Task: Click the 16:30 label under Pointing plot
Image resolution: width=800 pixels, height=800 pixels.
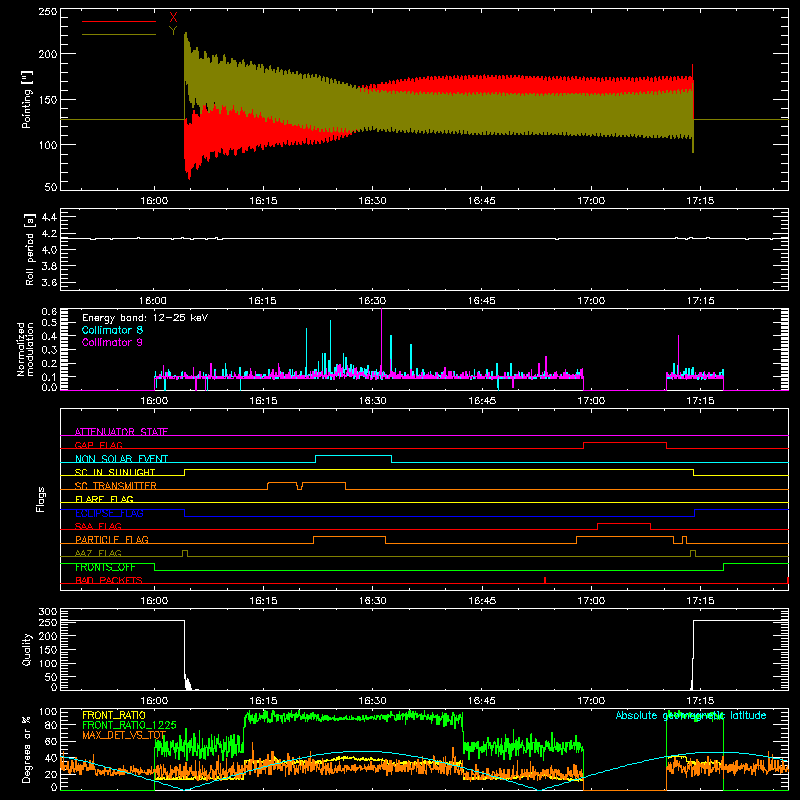Action: [372, 201]
